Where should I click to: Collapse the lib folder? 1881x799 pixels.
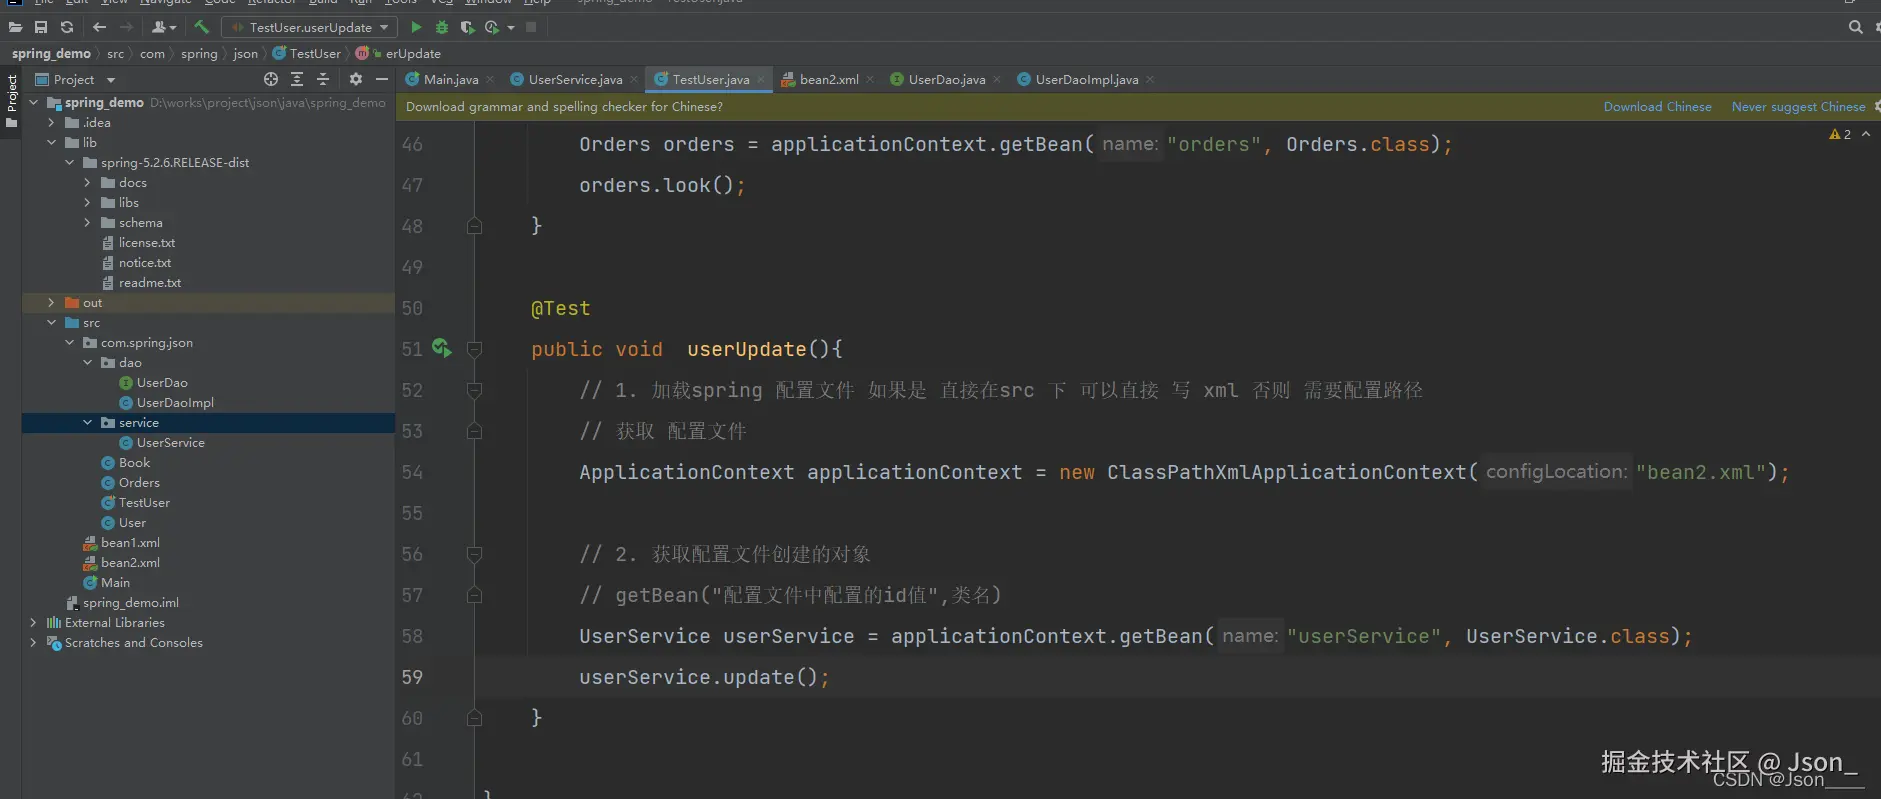(51, 143)
